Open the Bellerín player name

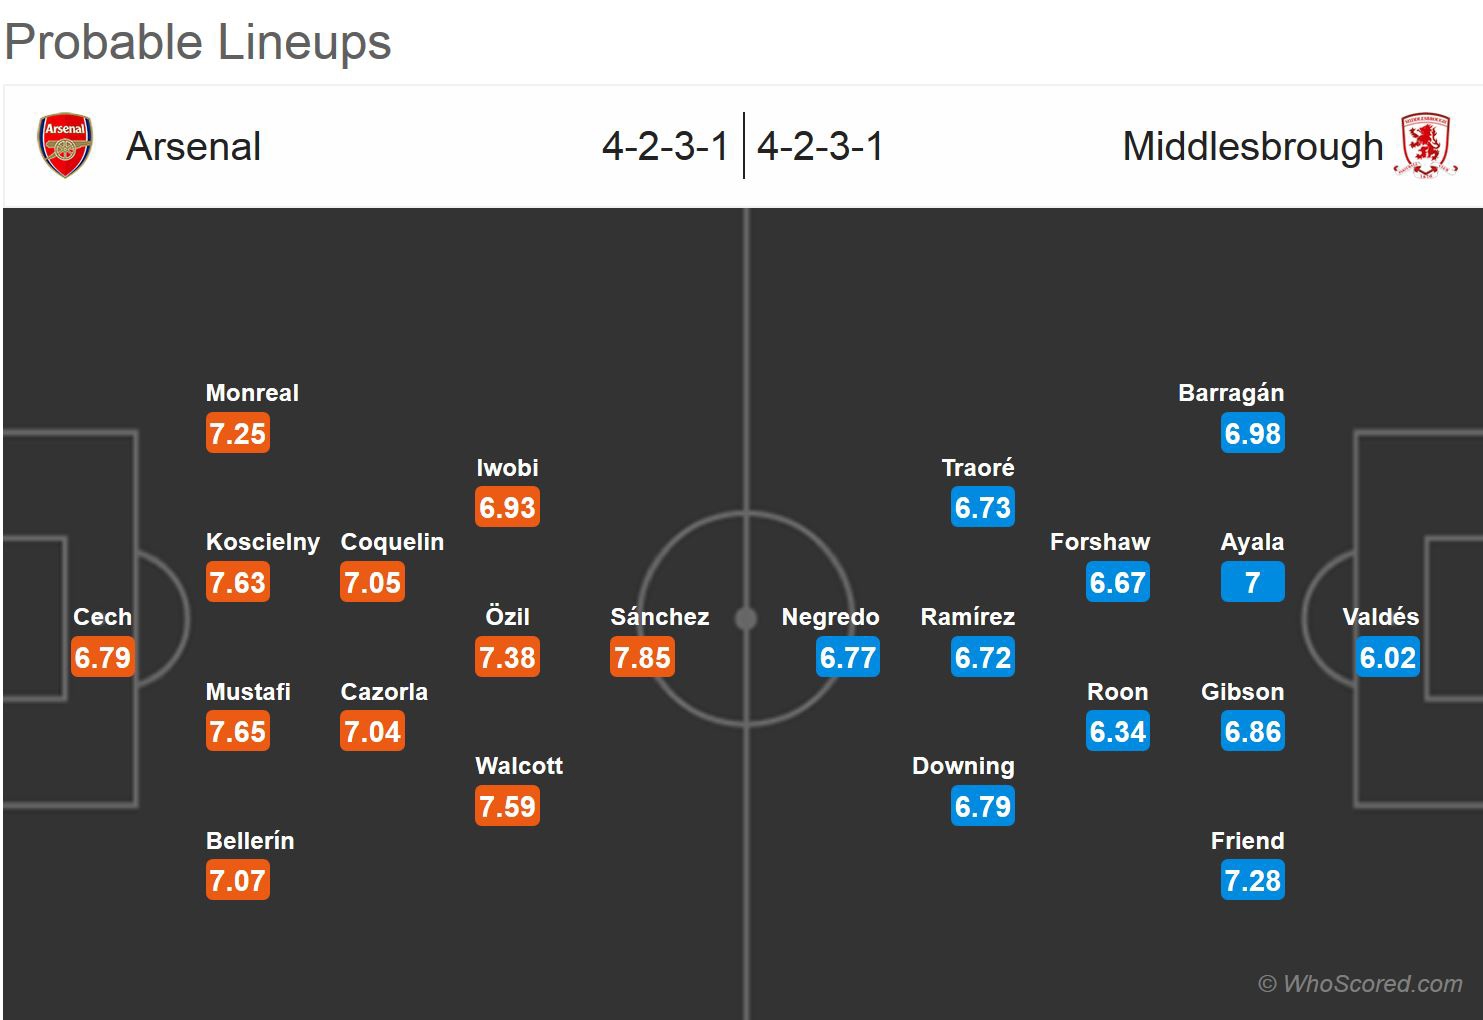(250, 841)
